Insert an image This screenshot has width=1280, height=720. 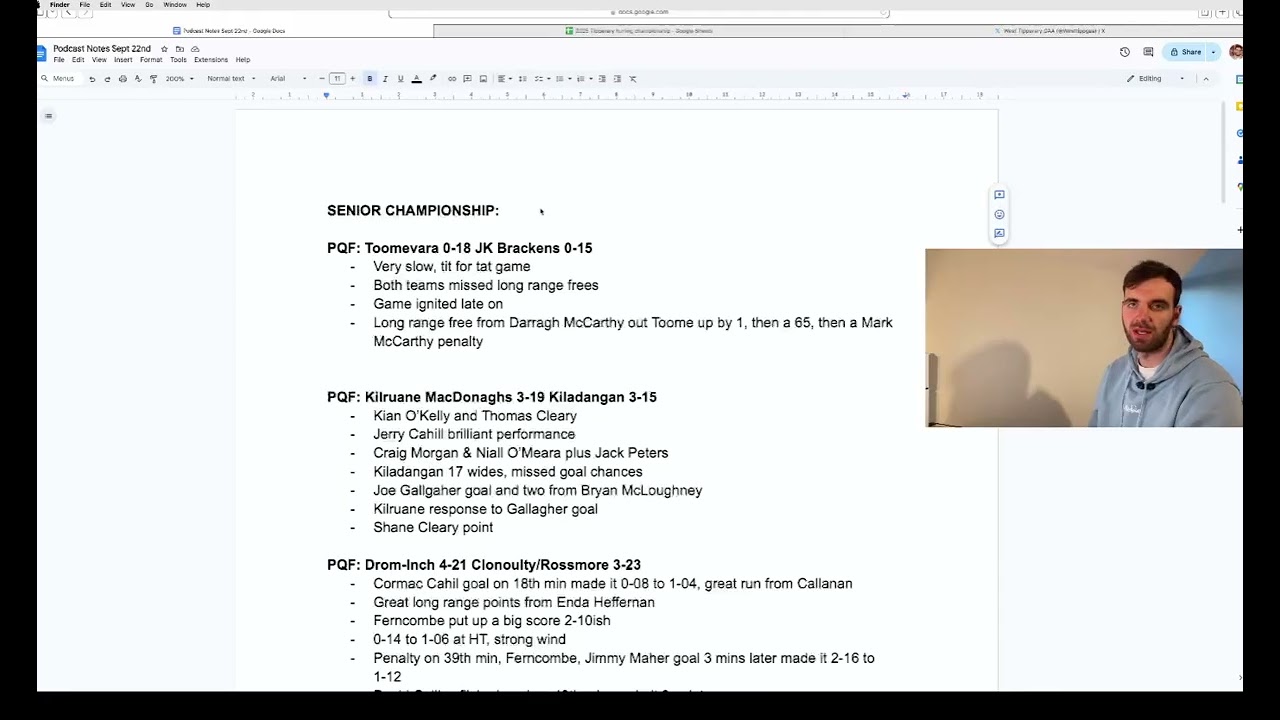tap(483, 79)
